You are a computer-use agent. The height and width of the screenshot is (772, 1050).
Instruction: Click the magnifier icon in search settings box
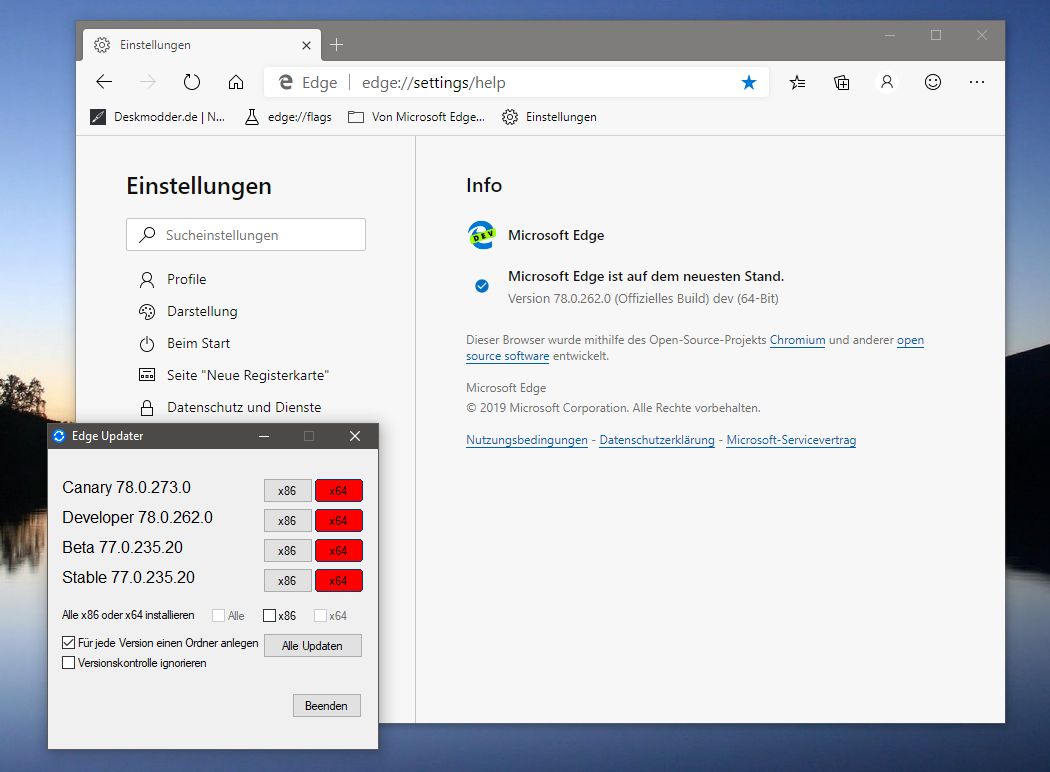pos(147,234)
